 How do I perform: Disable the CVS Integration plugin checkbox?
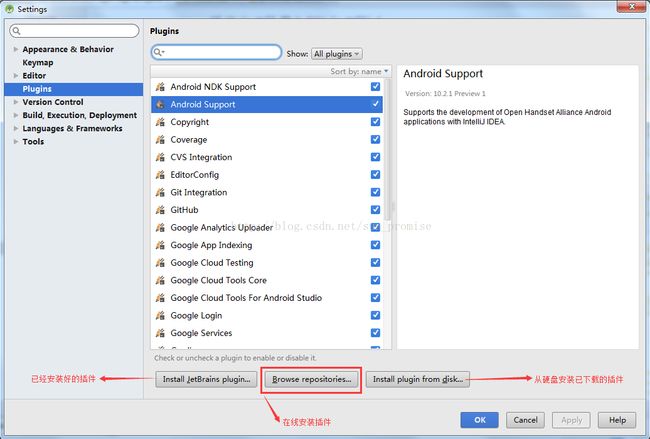point(375,157)
